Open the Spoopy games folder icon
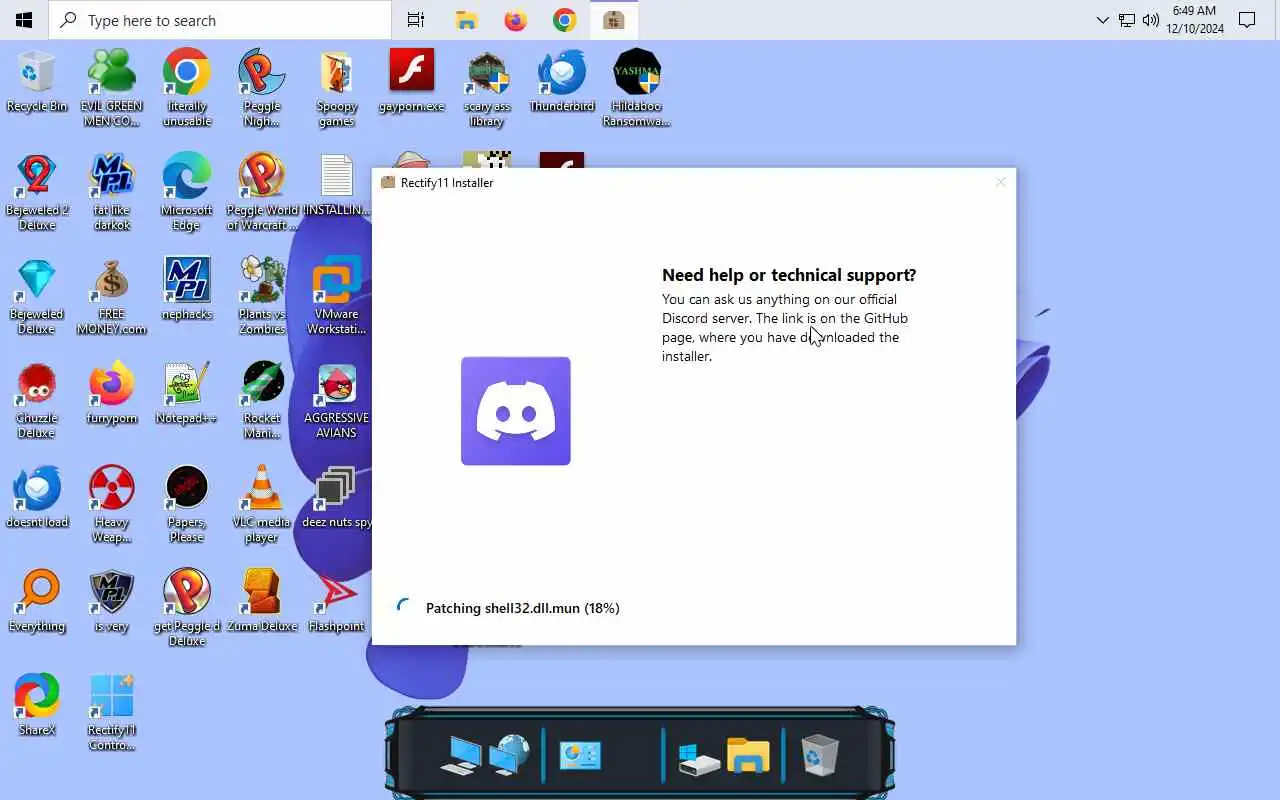 (337, 88)
